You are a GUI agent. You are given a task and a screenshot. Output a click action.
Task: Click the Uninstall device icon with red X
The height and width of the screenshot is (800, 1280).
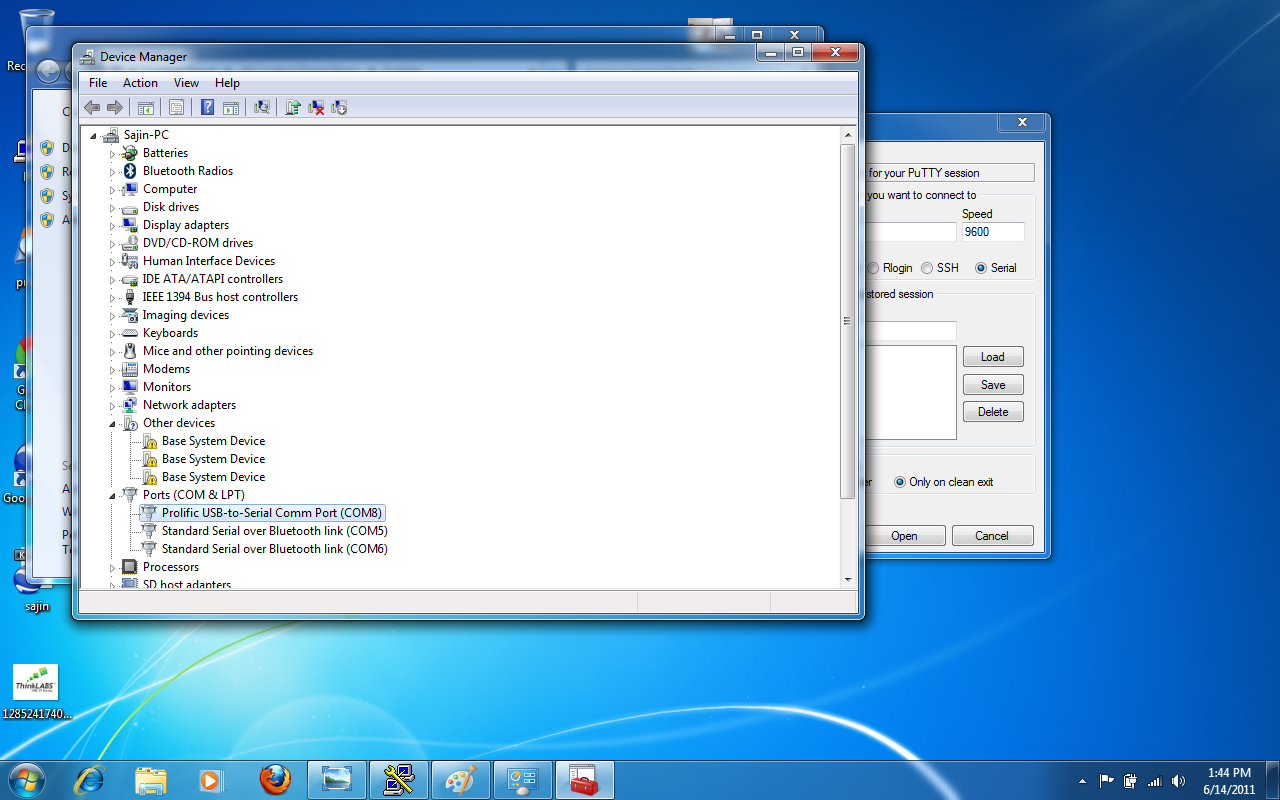pyautogui.click(x=316, y=108)
